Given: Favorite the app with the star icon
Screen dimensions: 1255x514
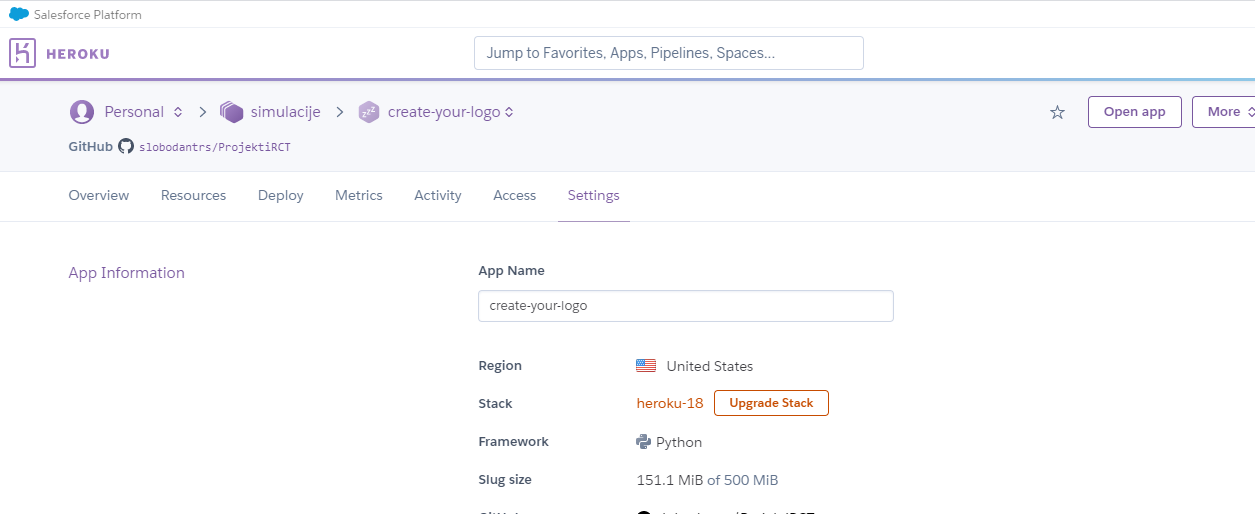Looking at the screenshot, I should (x=1057, y=112).
